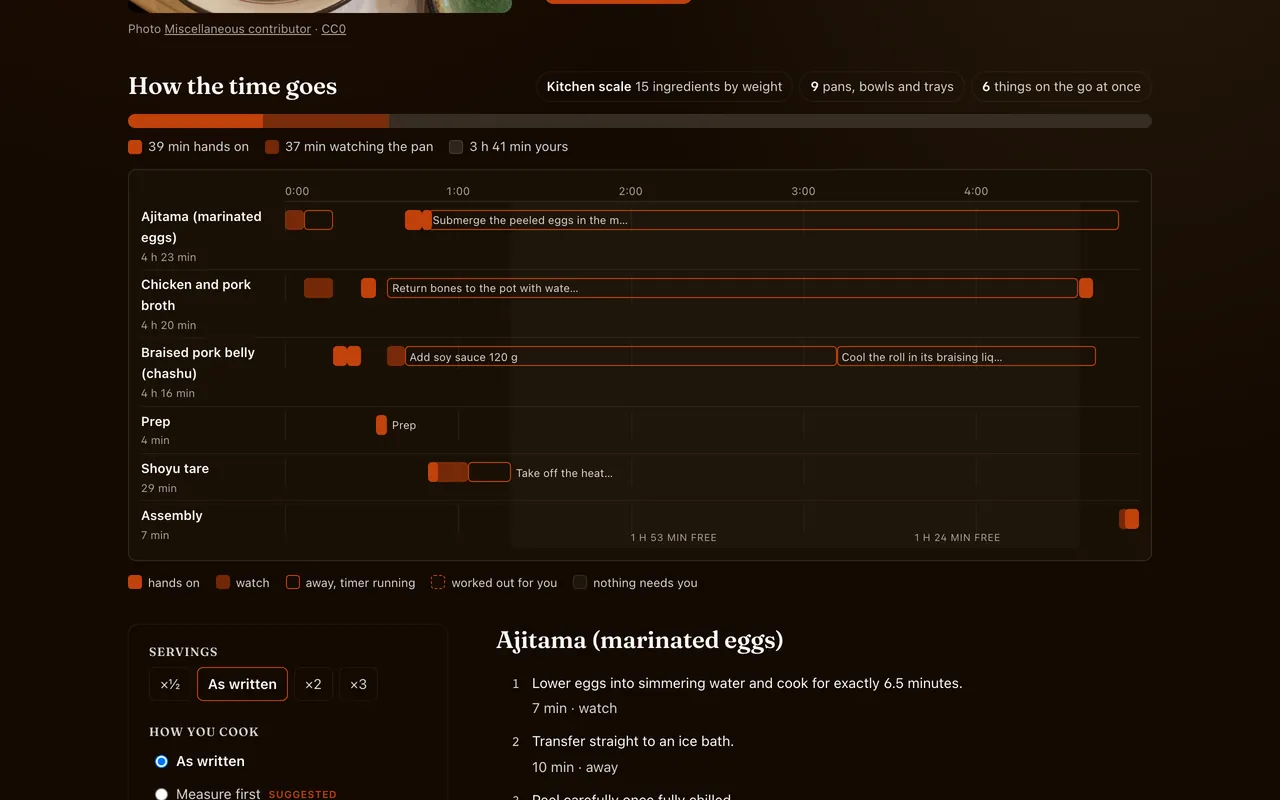
Task: Open the Miscellaneous contributor photo credit link
Action: click(x=237, y=29)
